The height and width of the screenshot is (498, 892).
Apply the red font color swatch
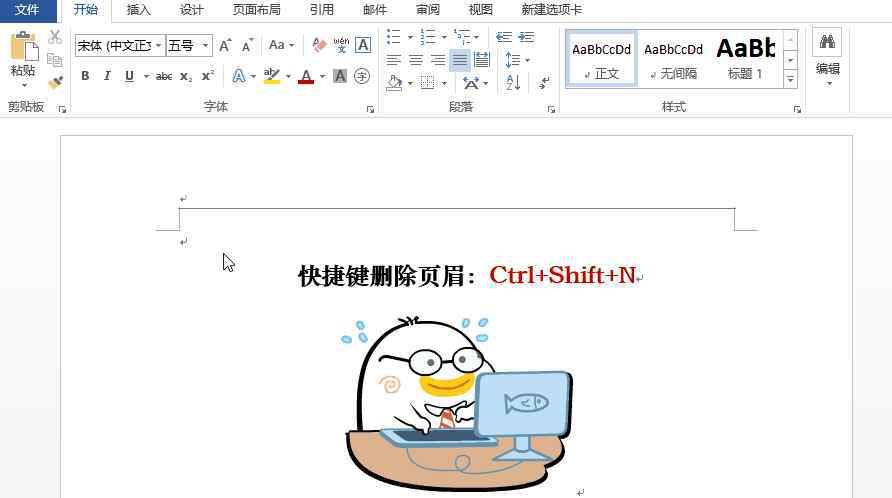[305, 76]
